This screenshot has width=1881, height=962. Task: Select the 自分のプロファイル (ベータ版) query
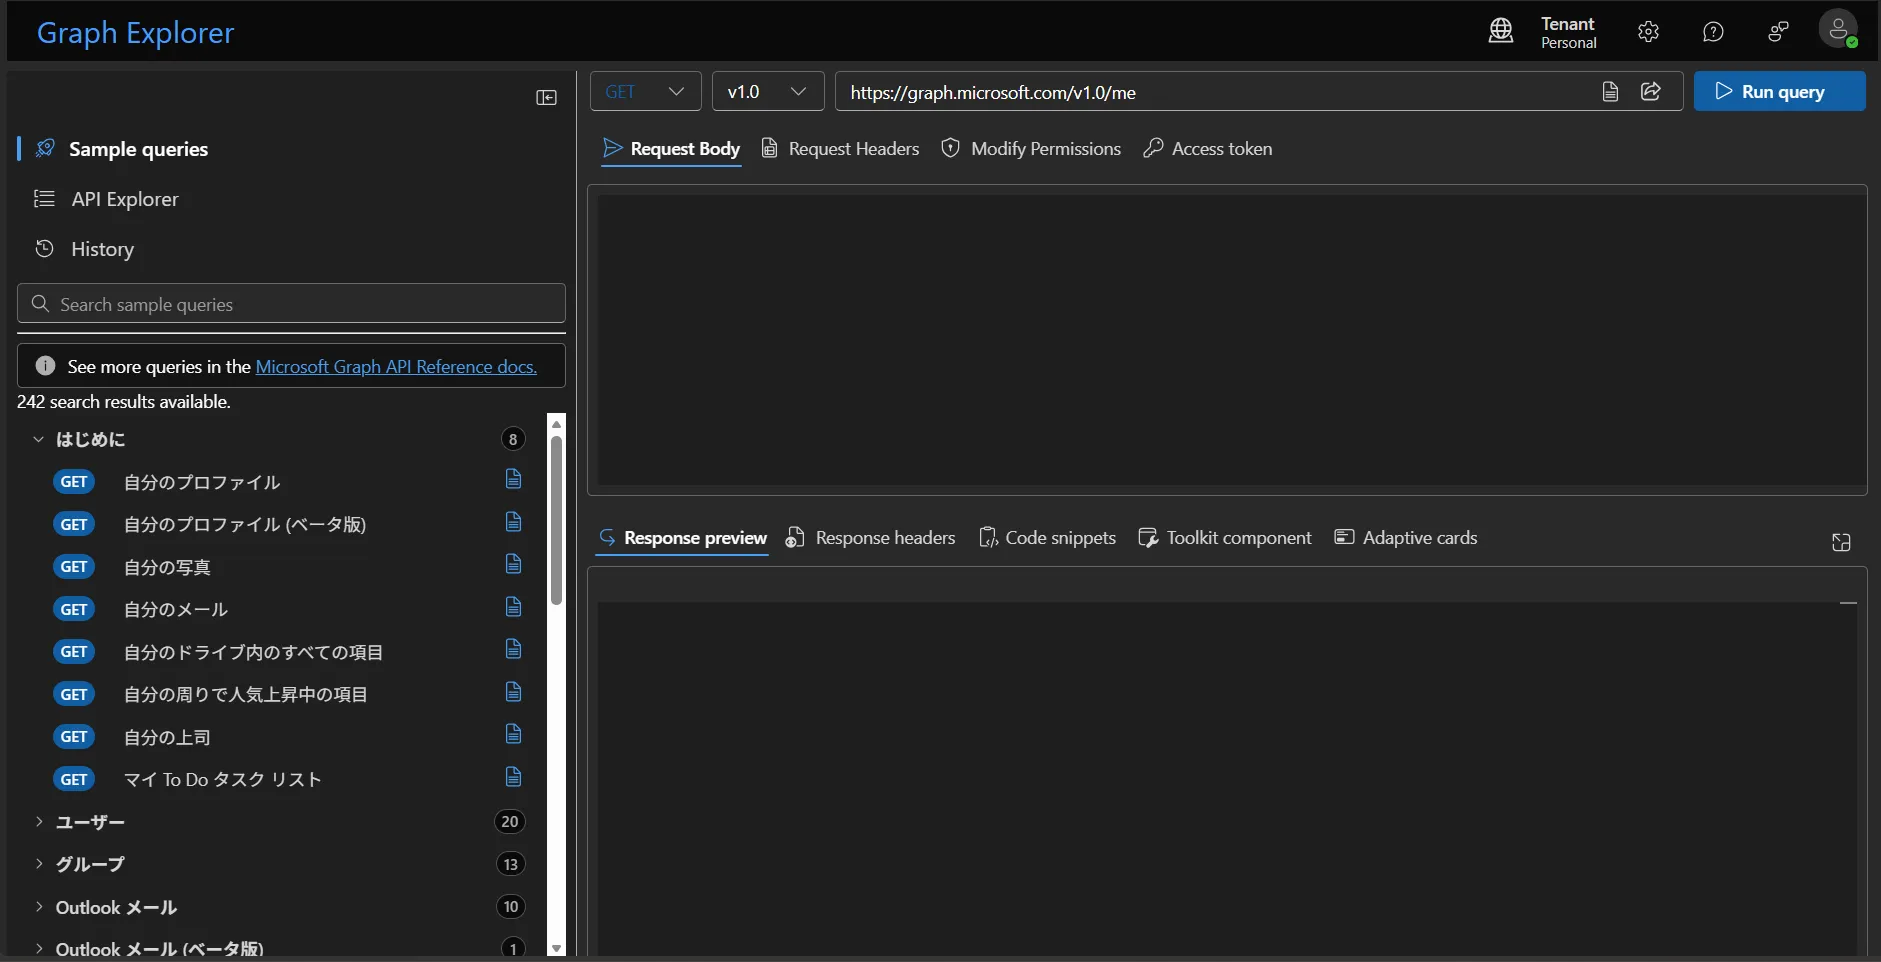coord(245,525)
